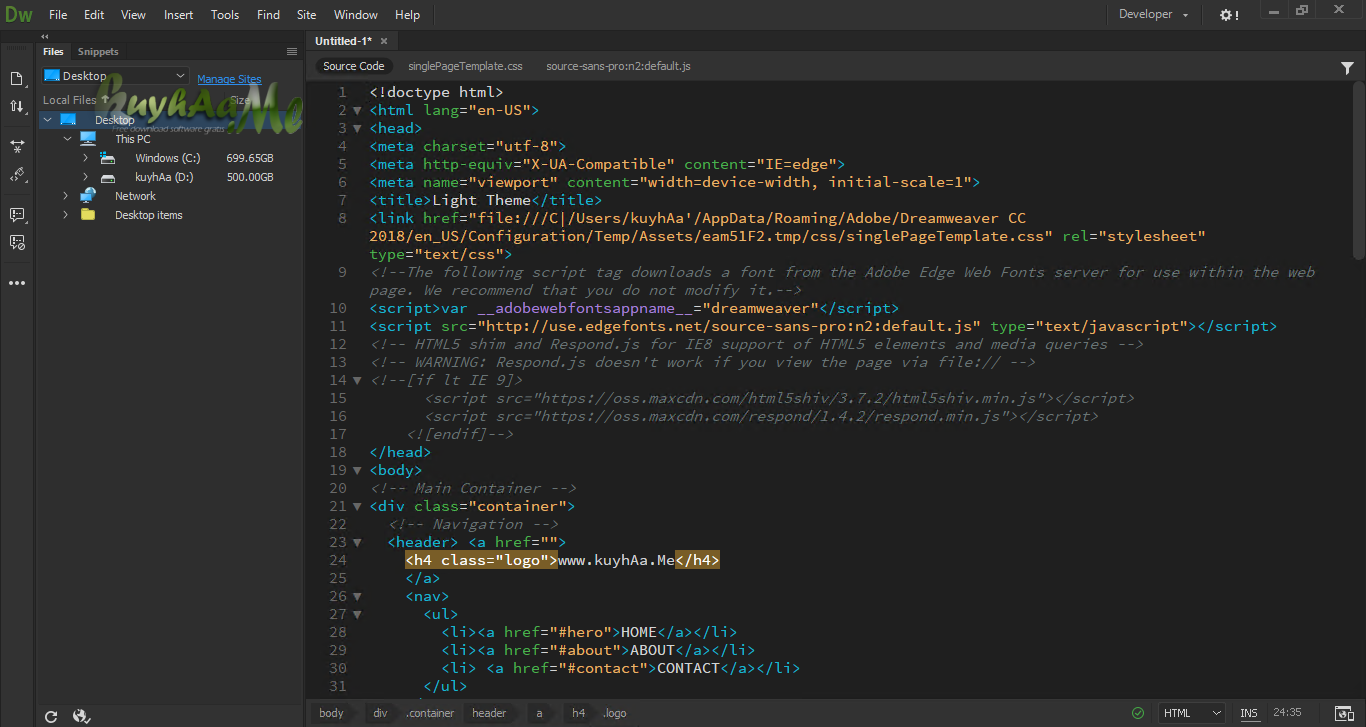Collapse the Desktop tree root

[x=47, y=120]
